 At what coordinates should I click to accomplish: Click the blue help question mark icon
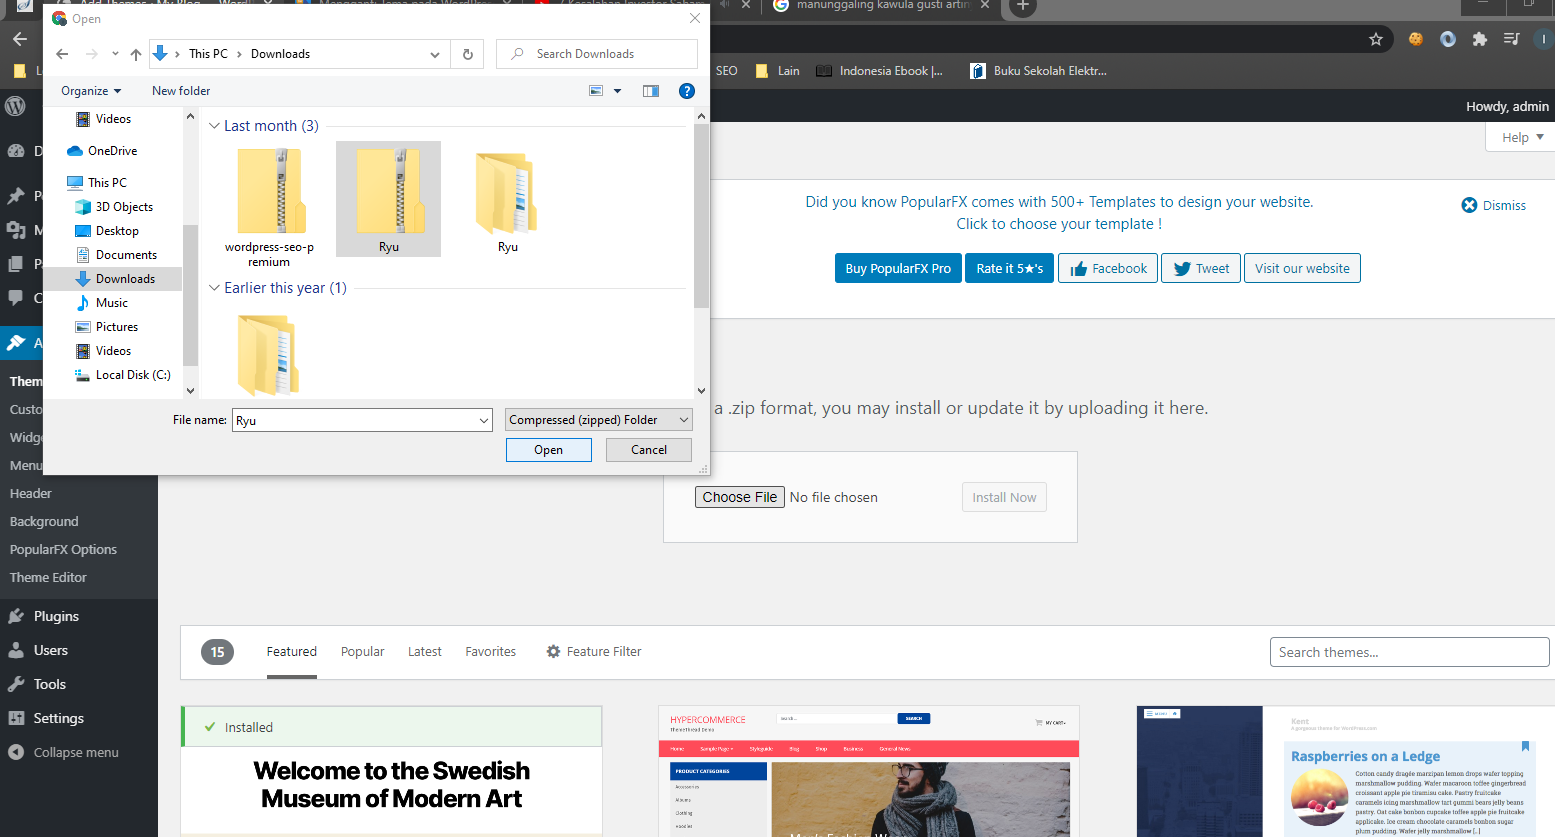pyautogui.click(x=686, y=91)
